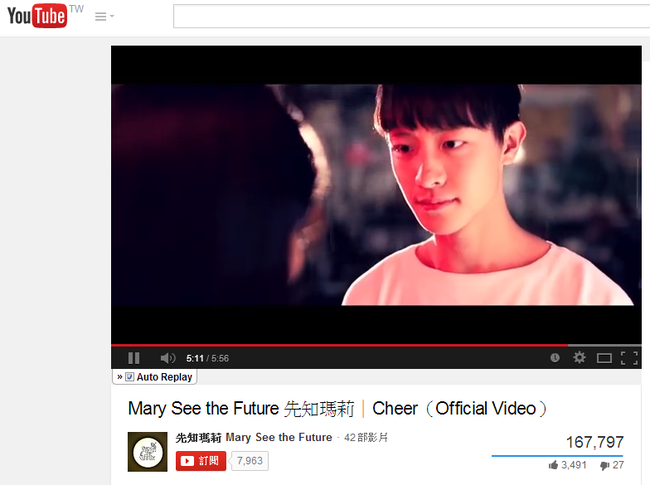
Task: Open the guide menu dropdown
Action: click(x=104, y=17)
